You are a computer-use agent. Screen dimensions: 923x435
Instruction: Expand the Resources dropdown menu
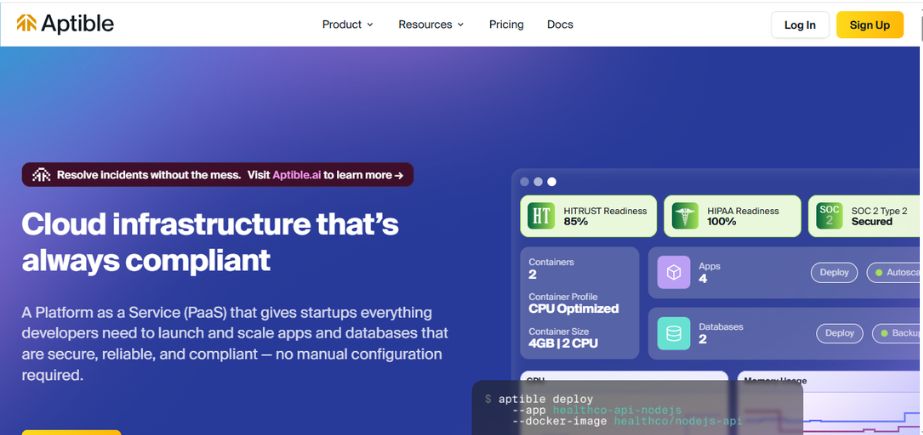coord(431,25)
